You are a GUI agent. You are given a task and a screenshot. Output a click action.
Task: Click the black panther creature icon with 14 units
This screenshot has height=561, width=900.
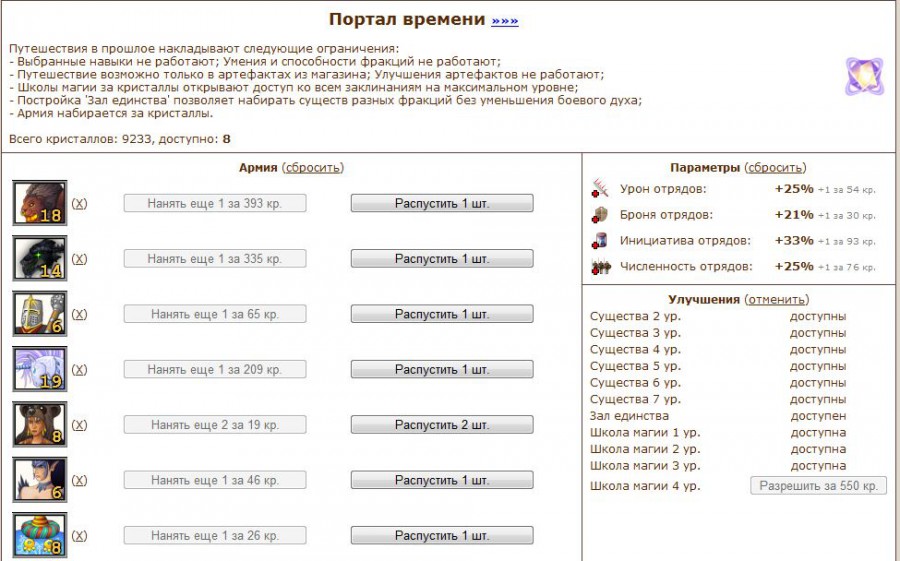pos(40,258)
